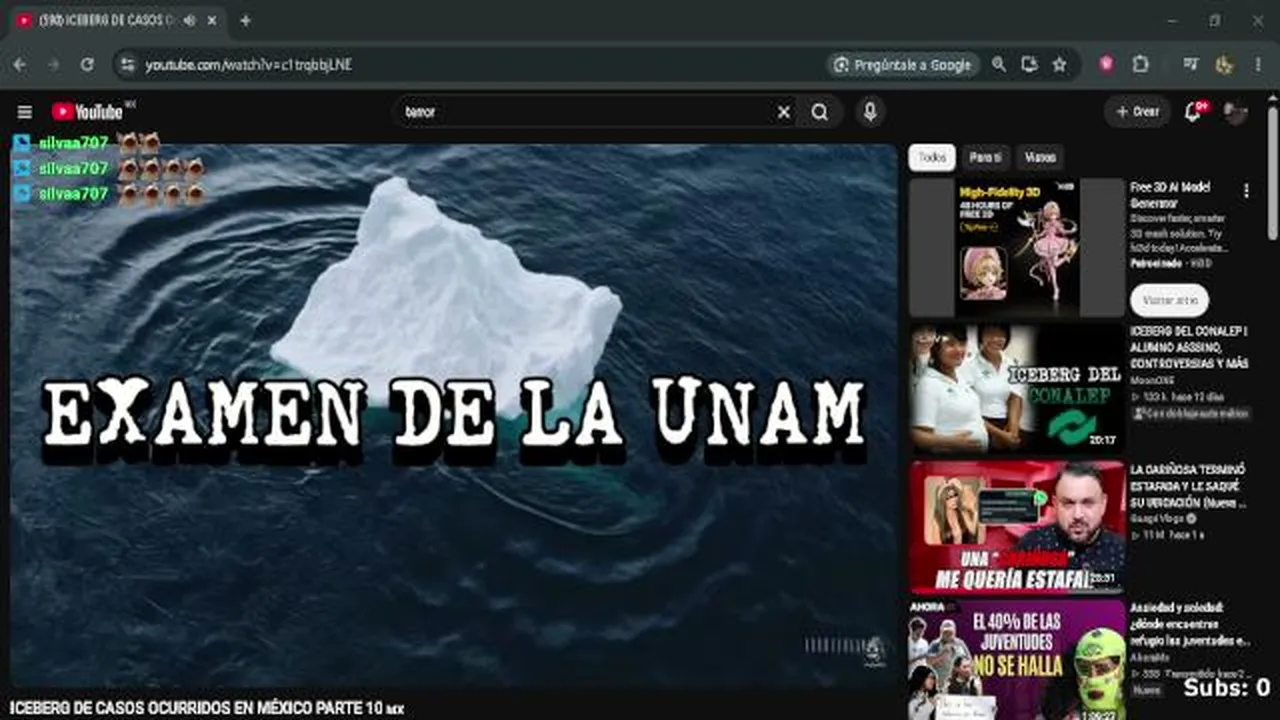Viewport: 1280px width, 720px height.
Task: Open the ICEBERG DEL CONALEP video title
Action: click(1189, 347)
